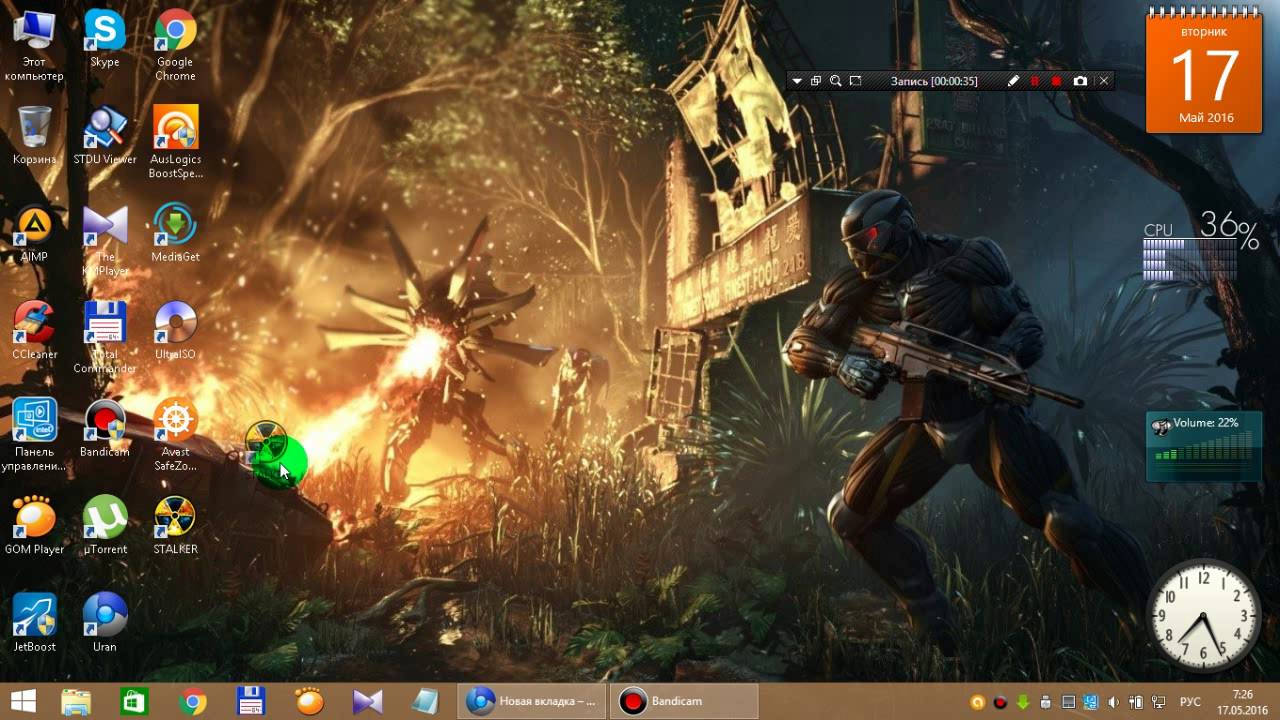Take a screenshot with the camera icon

(1080, 81)
